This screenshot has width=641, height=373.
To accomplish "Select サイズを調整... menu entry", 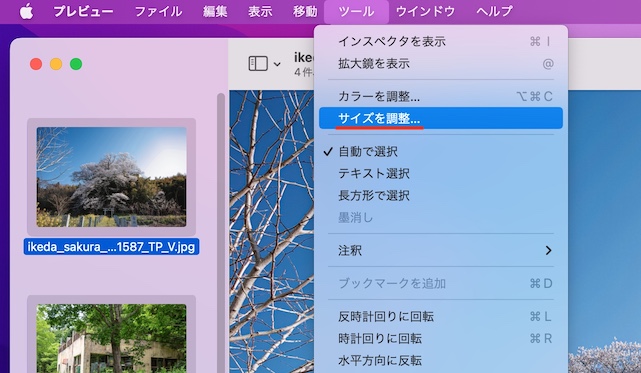I will pos(441,118).
